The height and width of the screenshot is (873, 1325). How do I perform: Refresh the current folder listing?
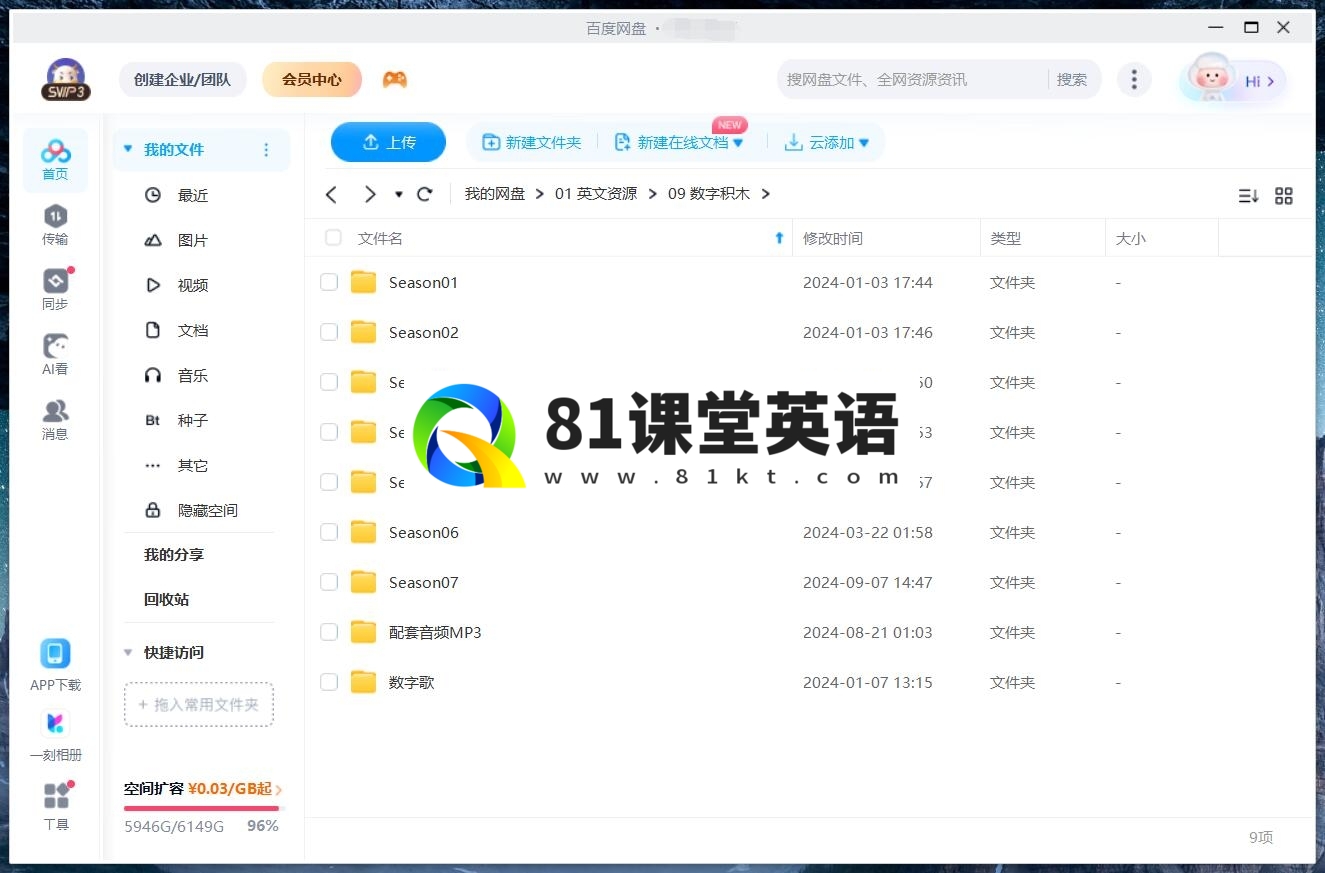[425, 194]
